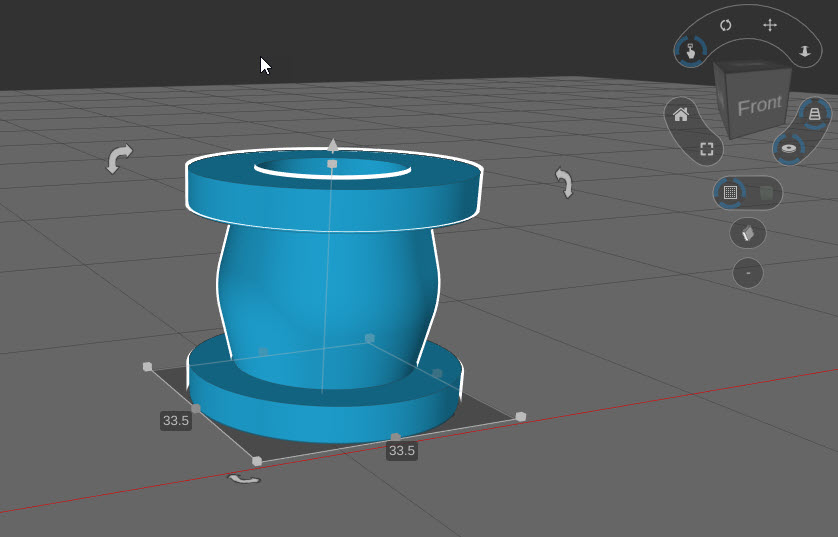Edit the left 33.5 dimension label
Viewport: 838px width, 537px height.
pos(176,421)
